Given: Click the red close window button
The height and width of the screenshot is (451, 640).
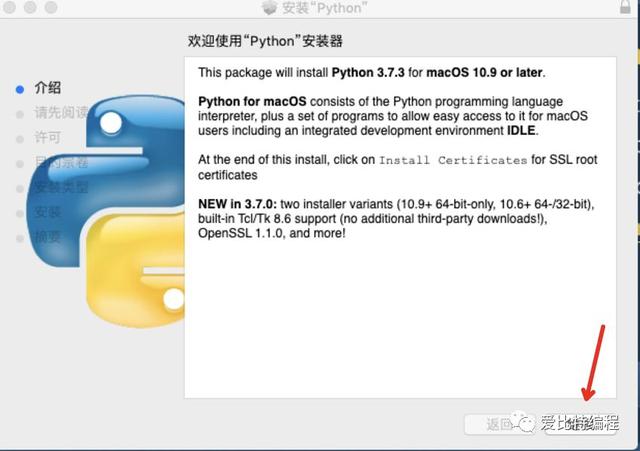Looking at the screenshot, I should 9,7.
